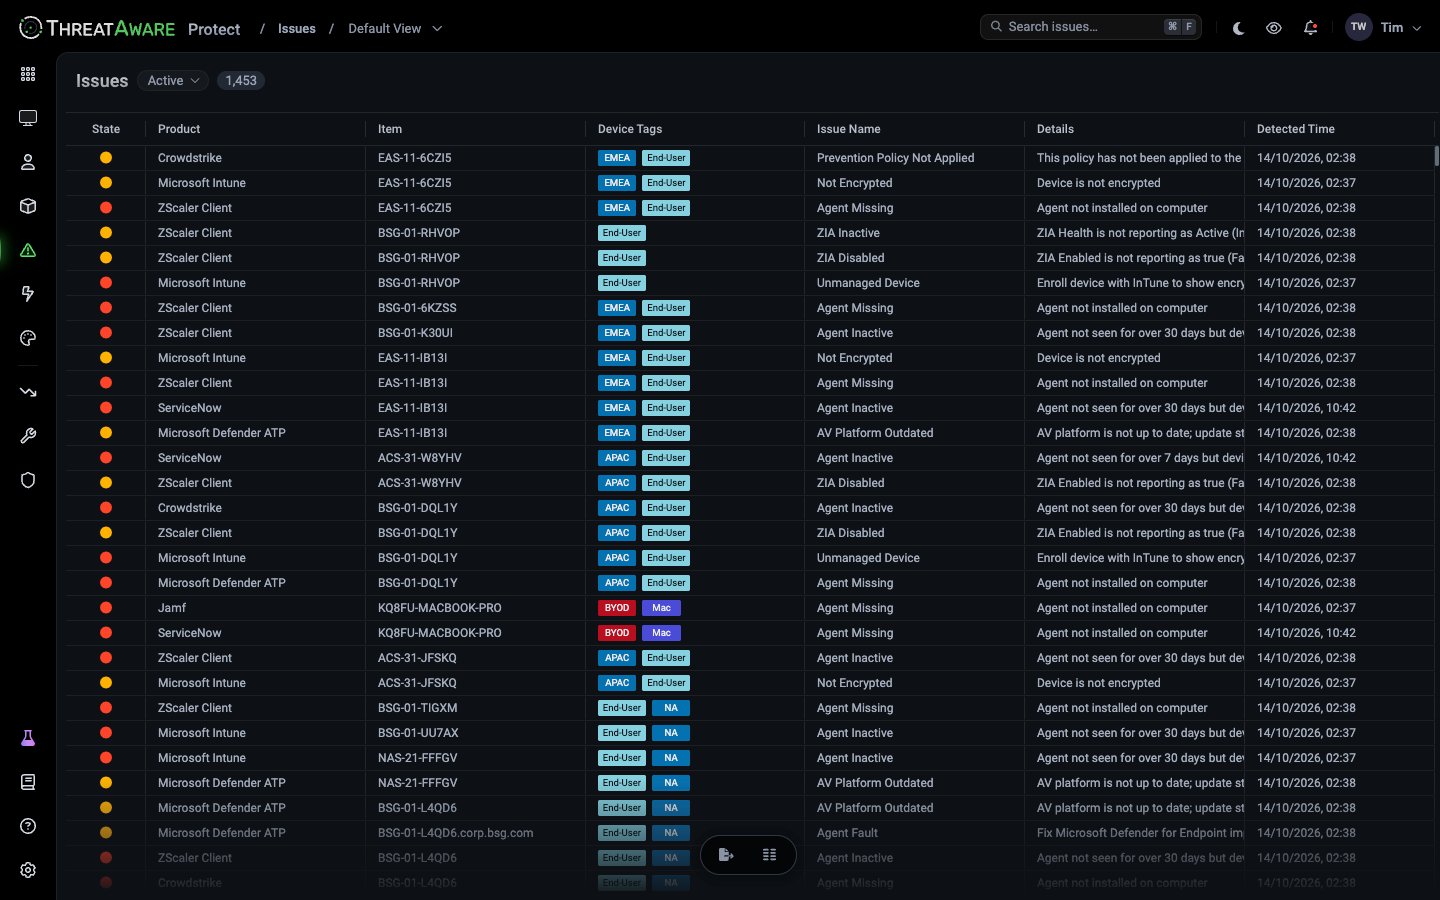Screen dimensions: 1440x900
Task: Toggle the eye visibility icon in header
Action: click(x=1274, y=28)
